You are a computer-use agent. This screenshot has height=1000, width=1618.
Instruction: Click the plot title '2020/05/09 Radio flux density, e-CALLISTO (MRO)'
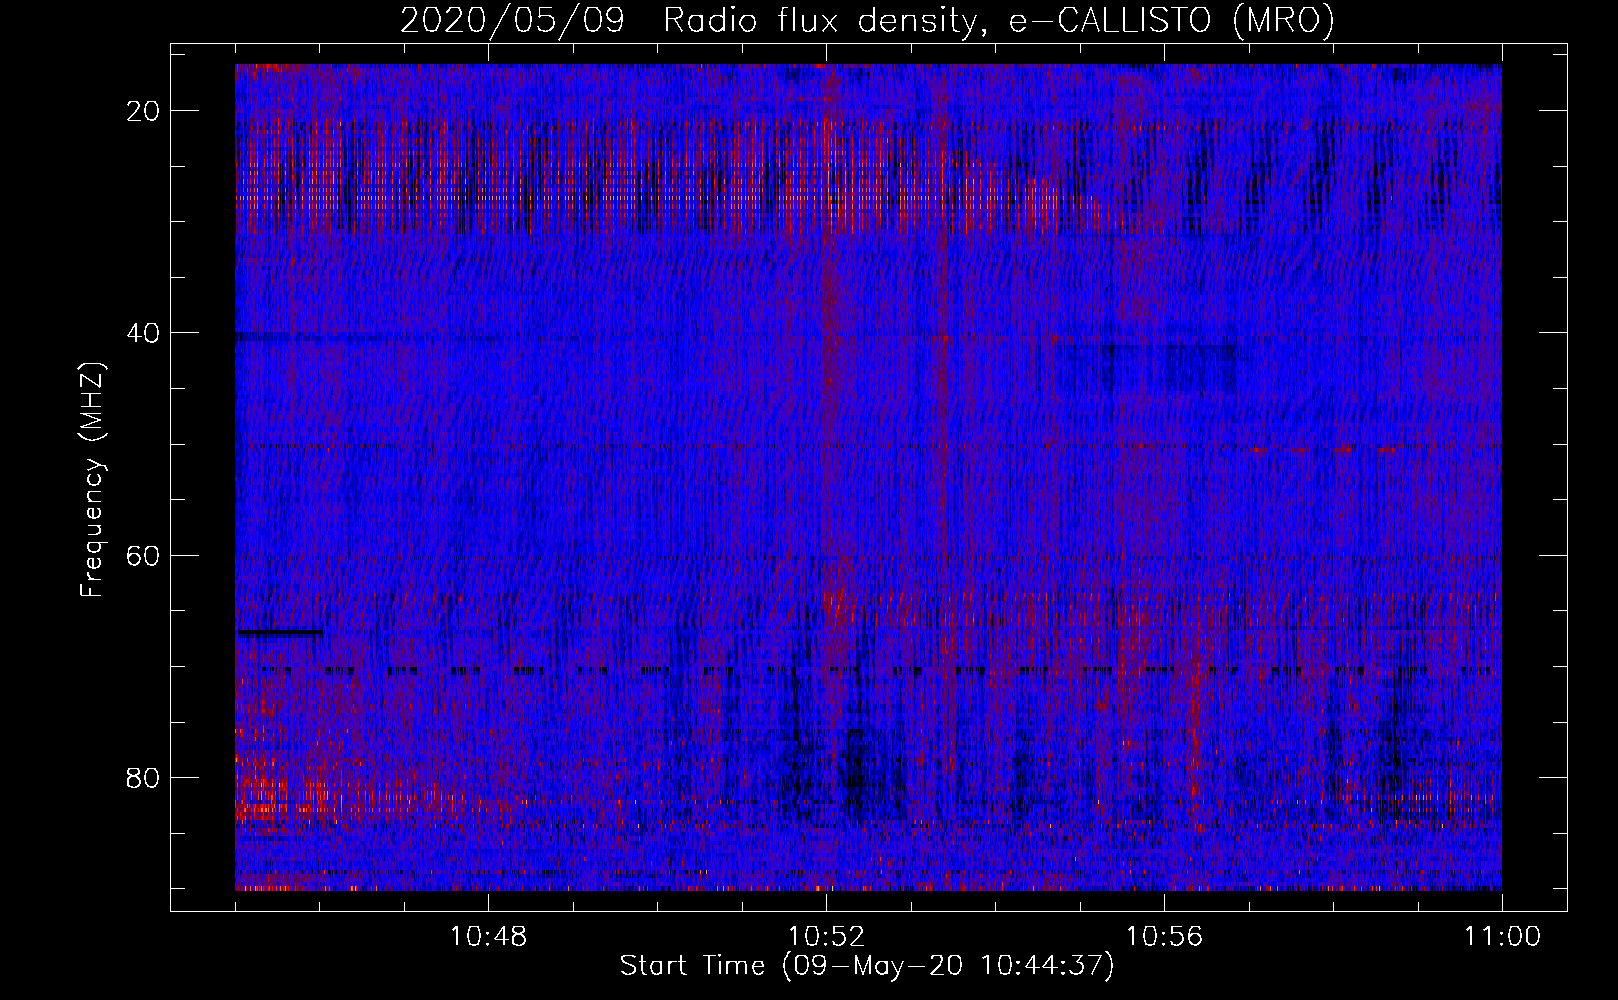(x=867, y=20)
